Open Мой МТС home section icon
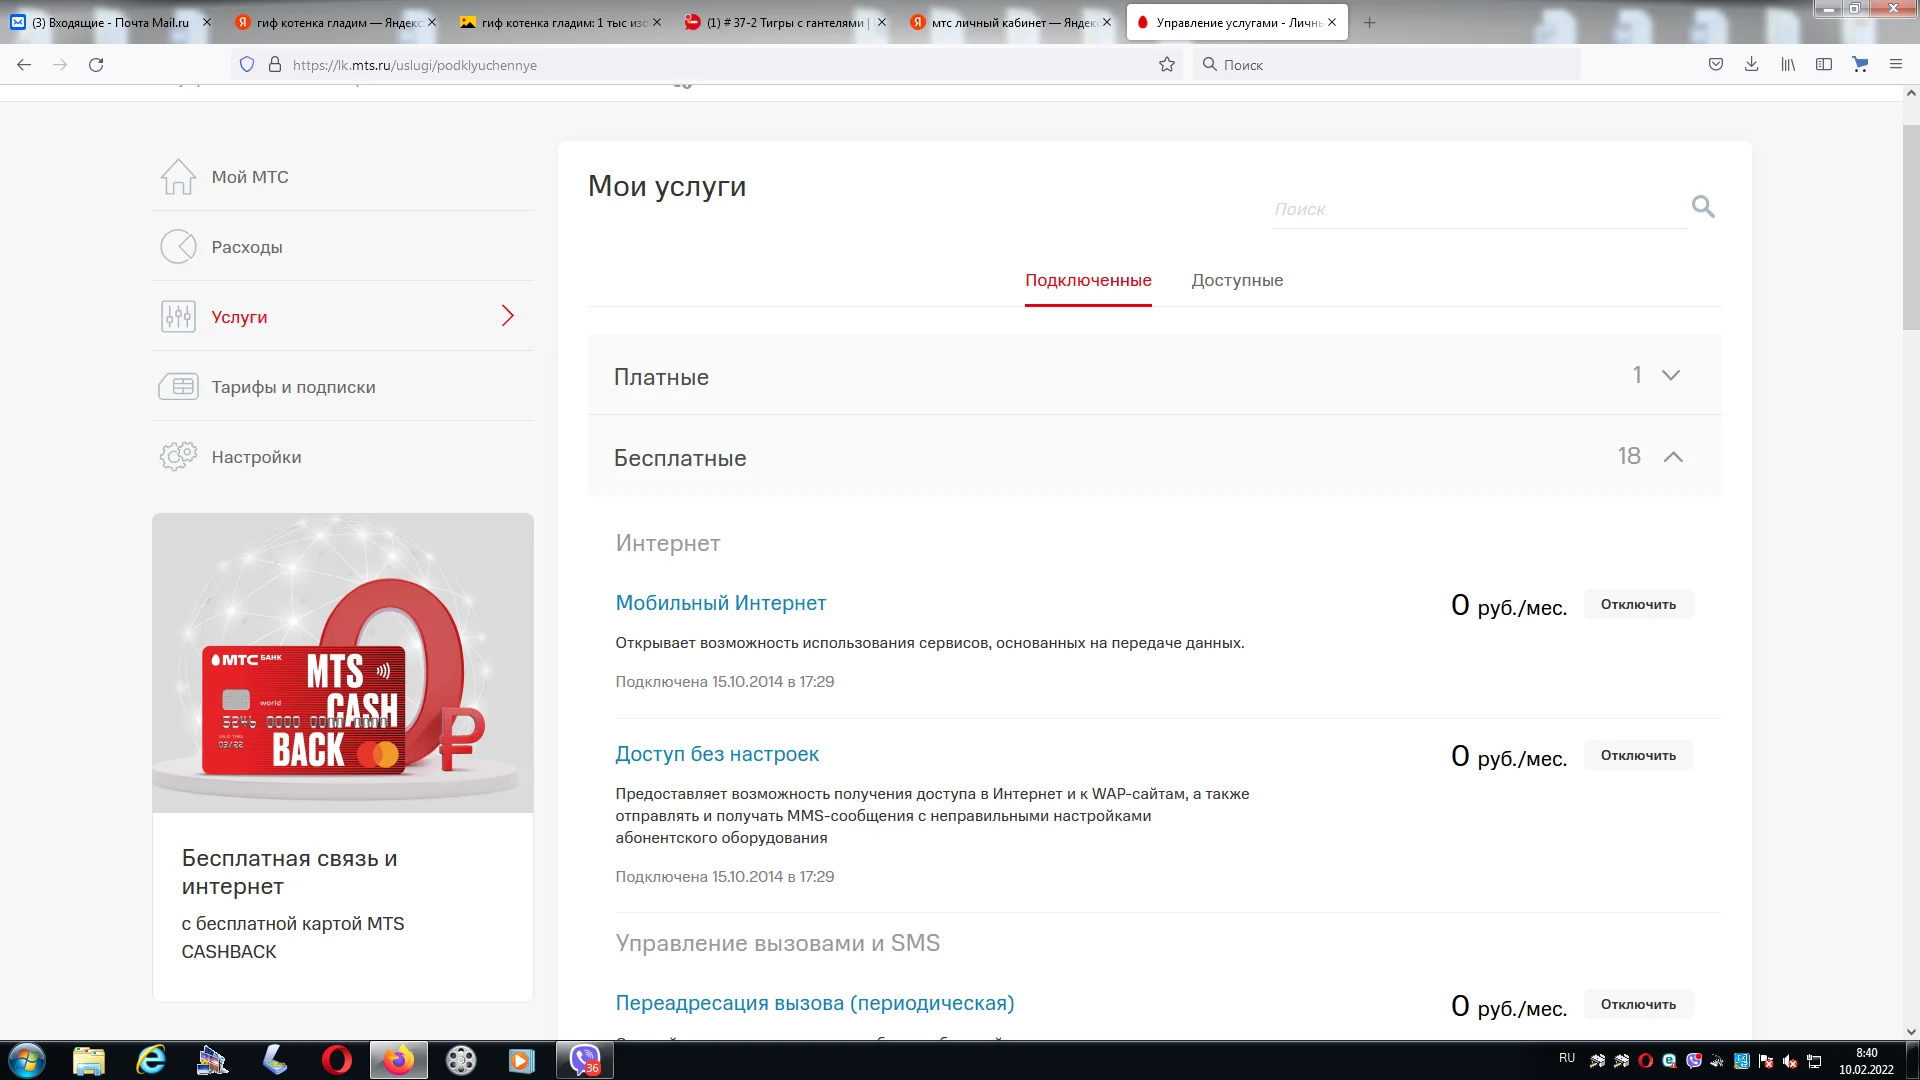 [x=178, y=176]
